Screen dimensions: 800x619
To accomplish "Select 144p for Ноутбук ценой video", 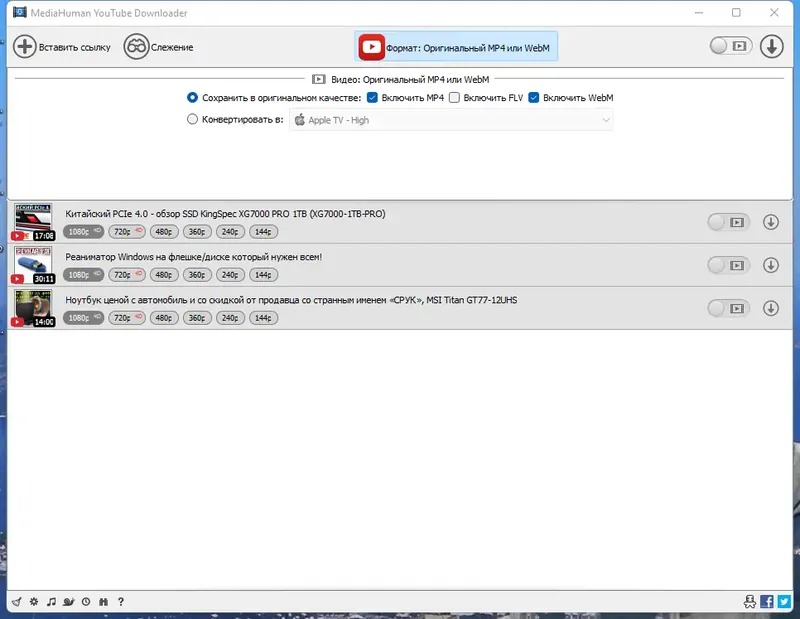I will tap(263, 318).
